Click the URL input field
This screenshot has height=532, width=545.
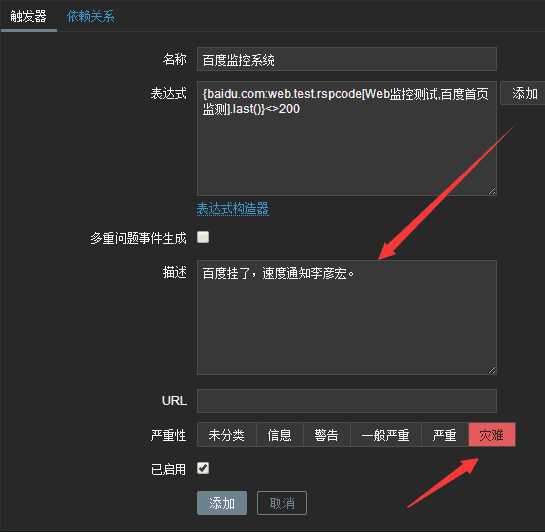pyautogui.click(x=347, y=401)
